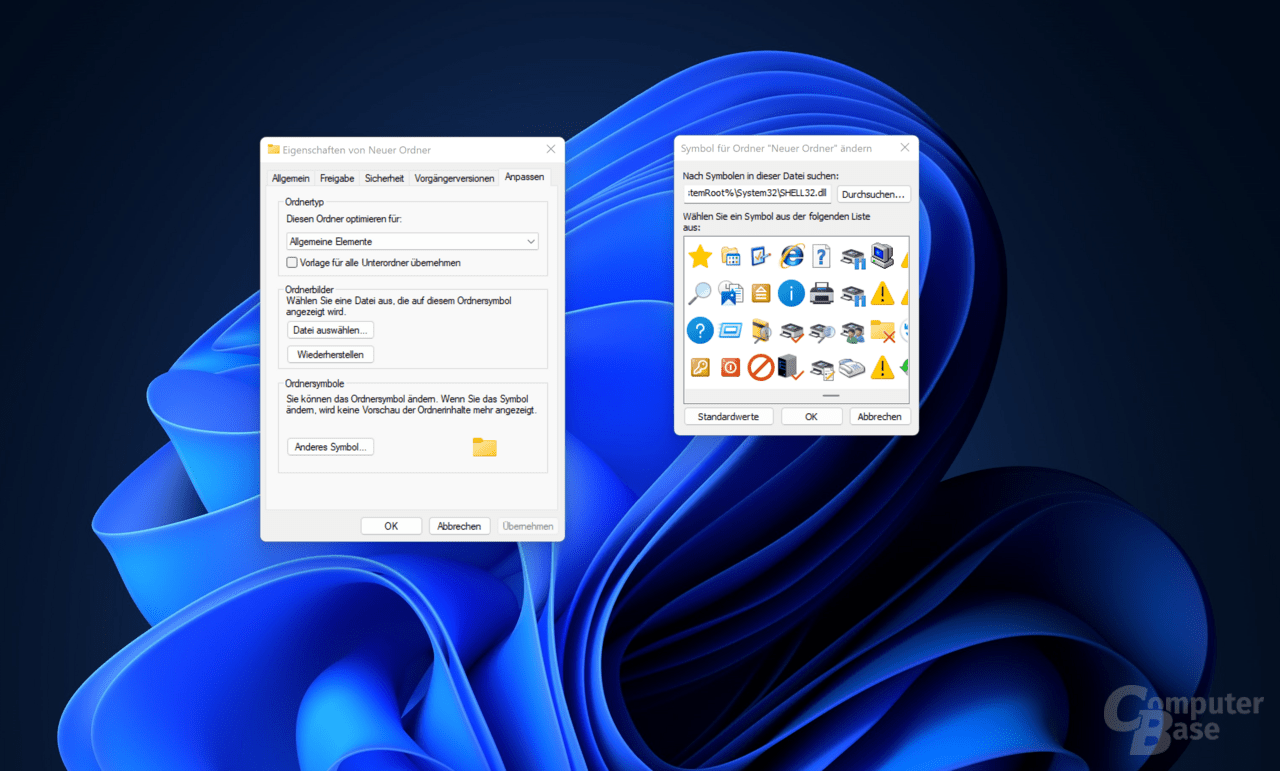1280x771 pixels.
Task: Open the Vorgängerversionen tab
Action: click(x=454, y=178)
